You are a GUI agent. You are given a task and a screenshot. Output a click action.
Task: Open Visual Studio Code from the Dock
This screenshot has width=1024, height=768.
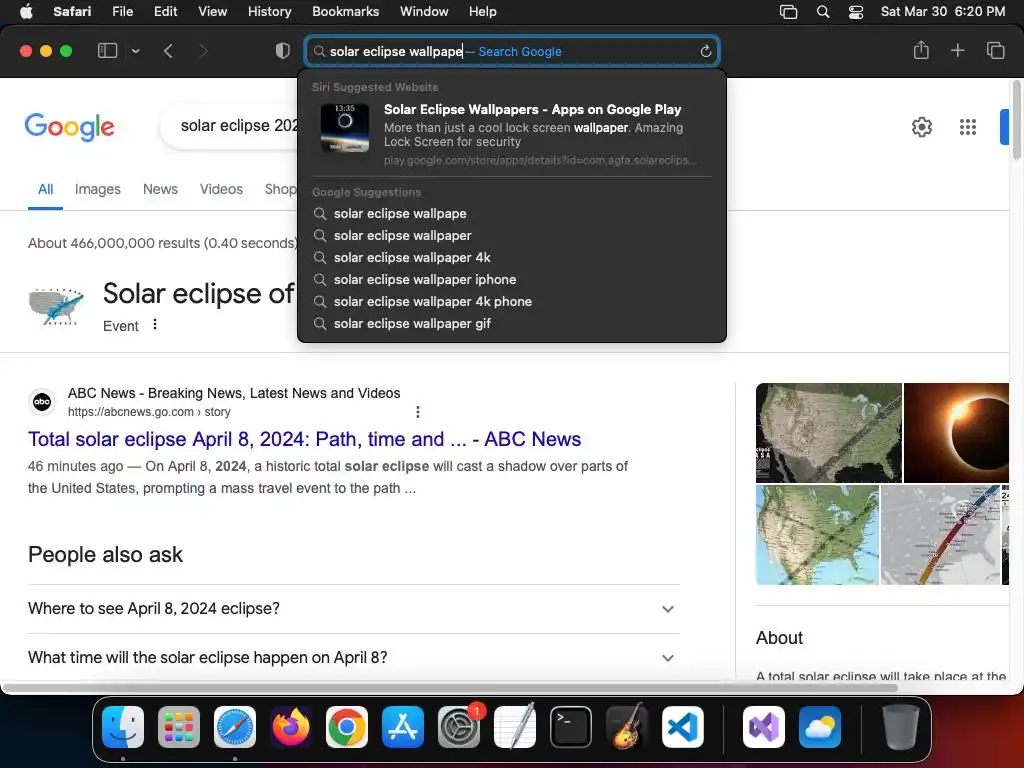coord(682,727)
